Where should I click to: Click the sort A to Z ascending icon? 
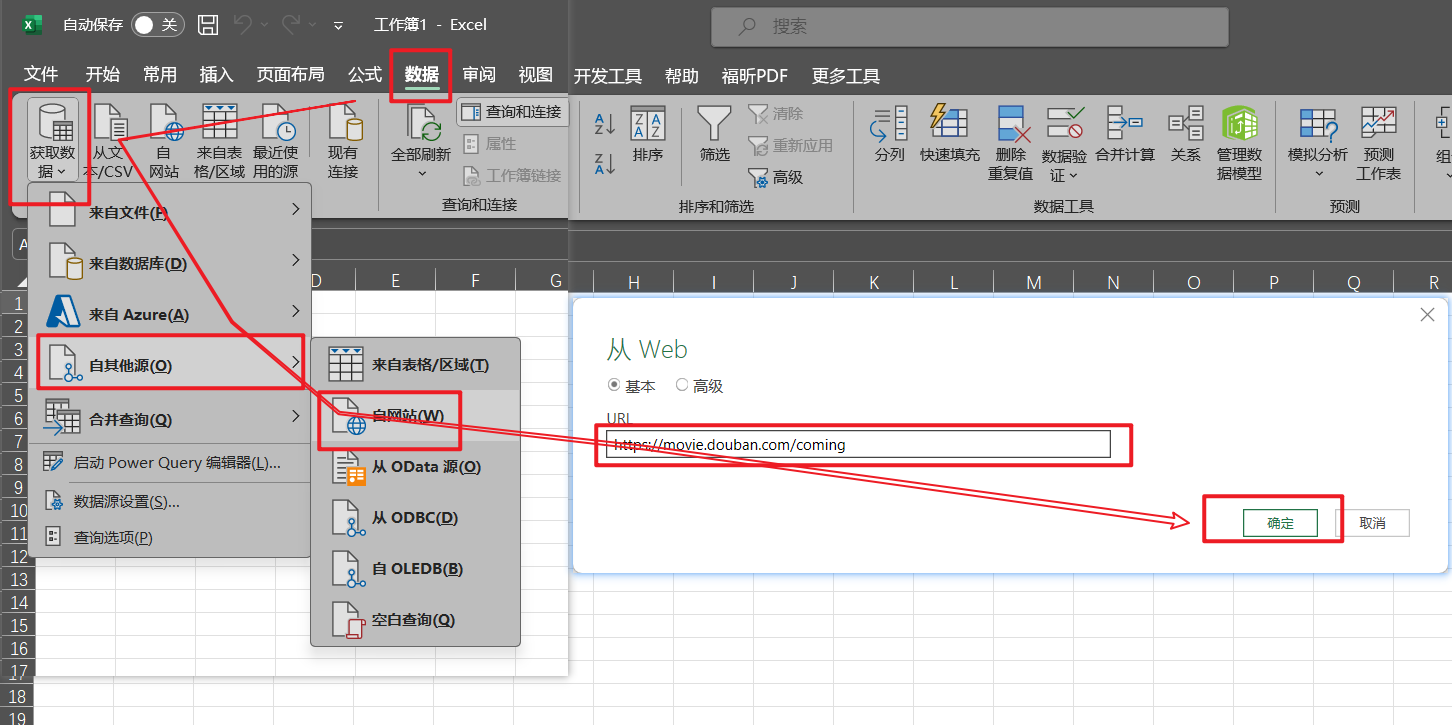tap(605, 123)
